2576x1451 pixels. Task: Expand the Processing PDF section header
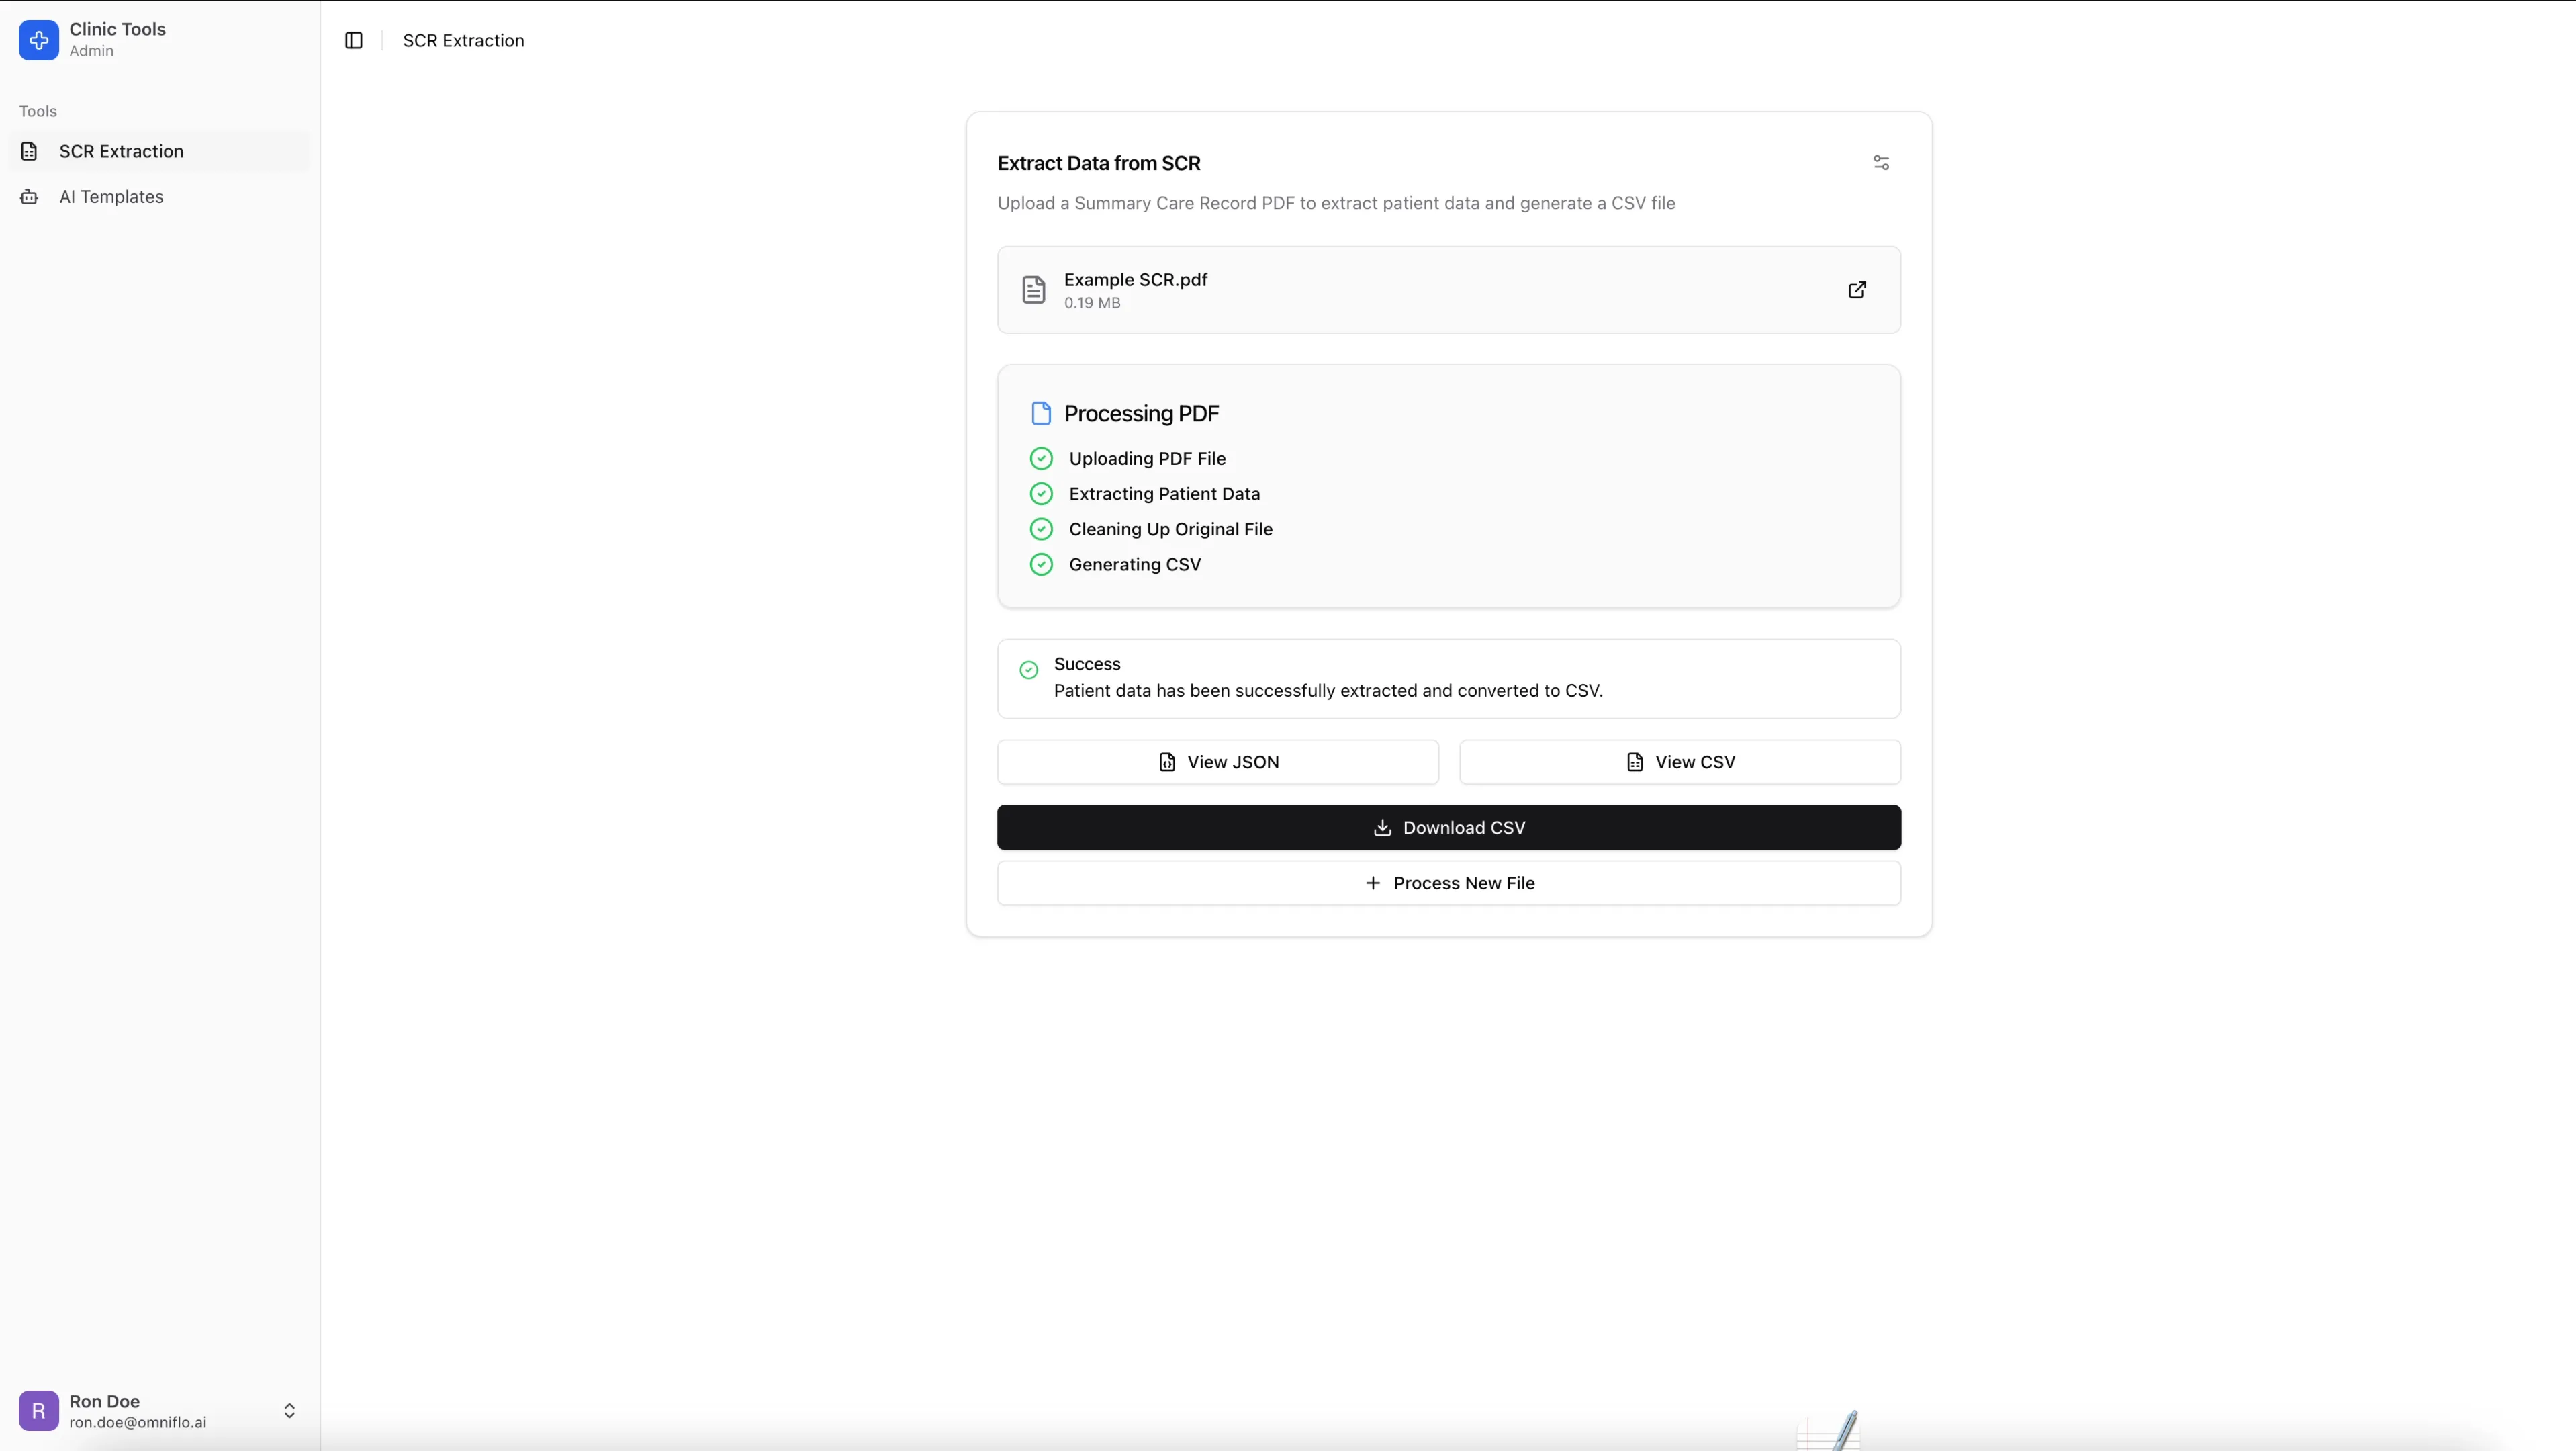[1140, 412]
